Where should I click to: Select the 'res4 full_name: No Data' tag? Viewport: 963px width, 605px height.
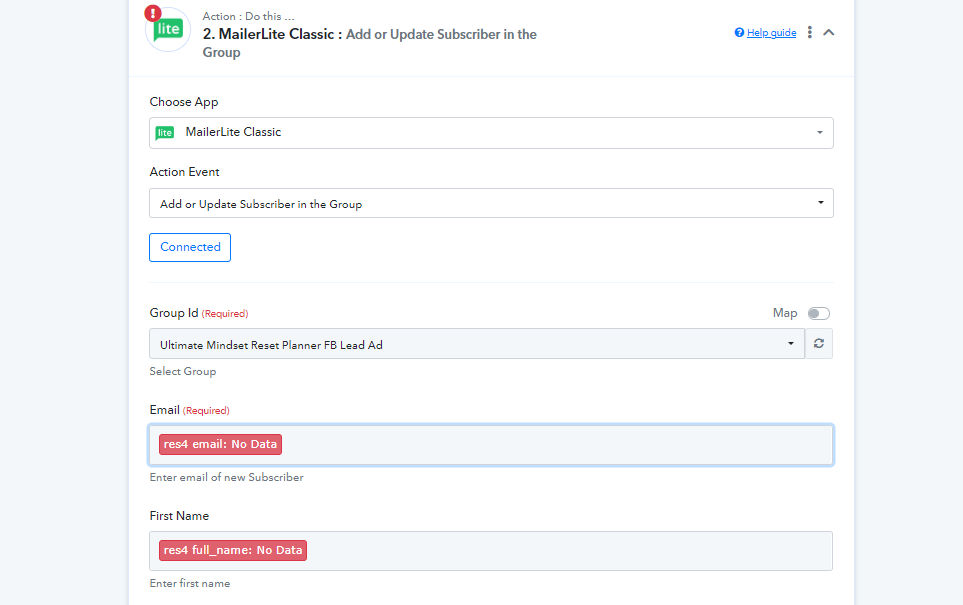(233, 550)
